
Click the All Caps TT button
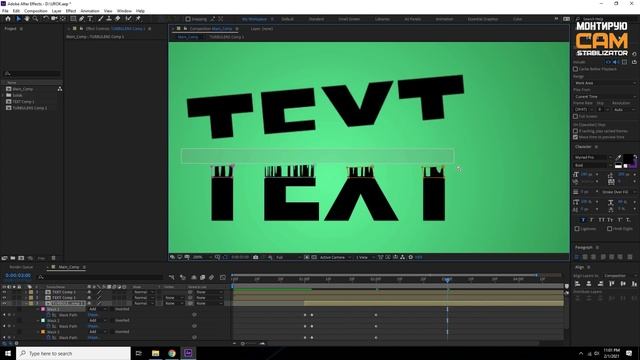[601, 220]
